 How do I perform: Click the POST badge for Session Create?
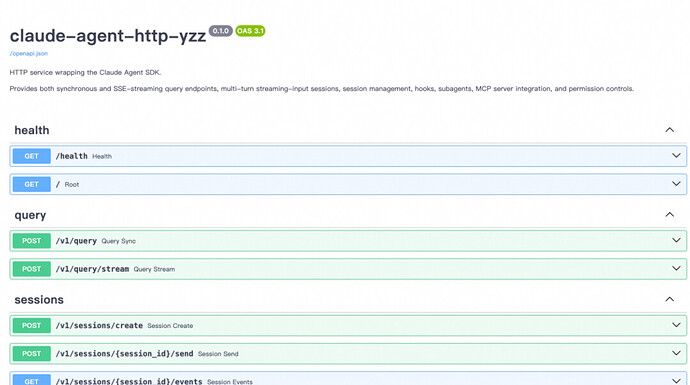click(x=31, y=326)
